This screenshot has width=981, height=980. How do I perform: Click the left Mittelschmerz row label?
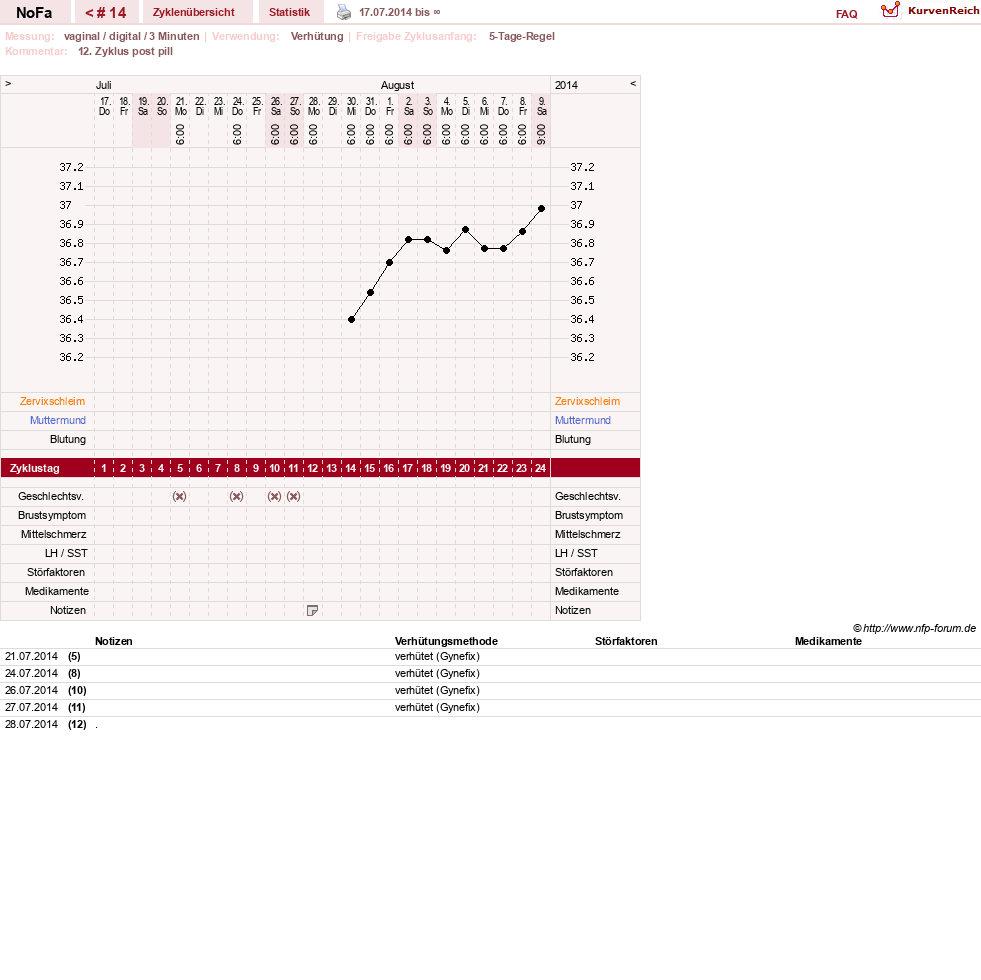tap(53, 534)
